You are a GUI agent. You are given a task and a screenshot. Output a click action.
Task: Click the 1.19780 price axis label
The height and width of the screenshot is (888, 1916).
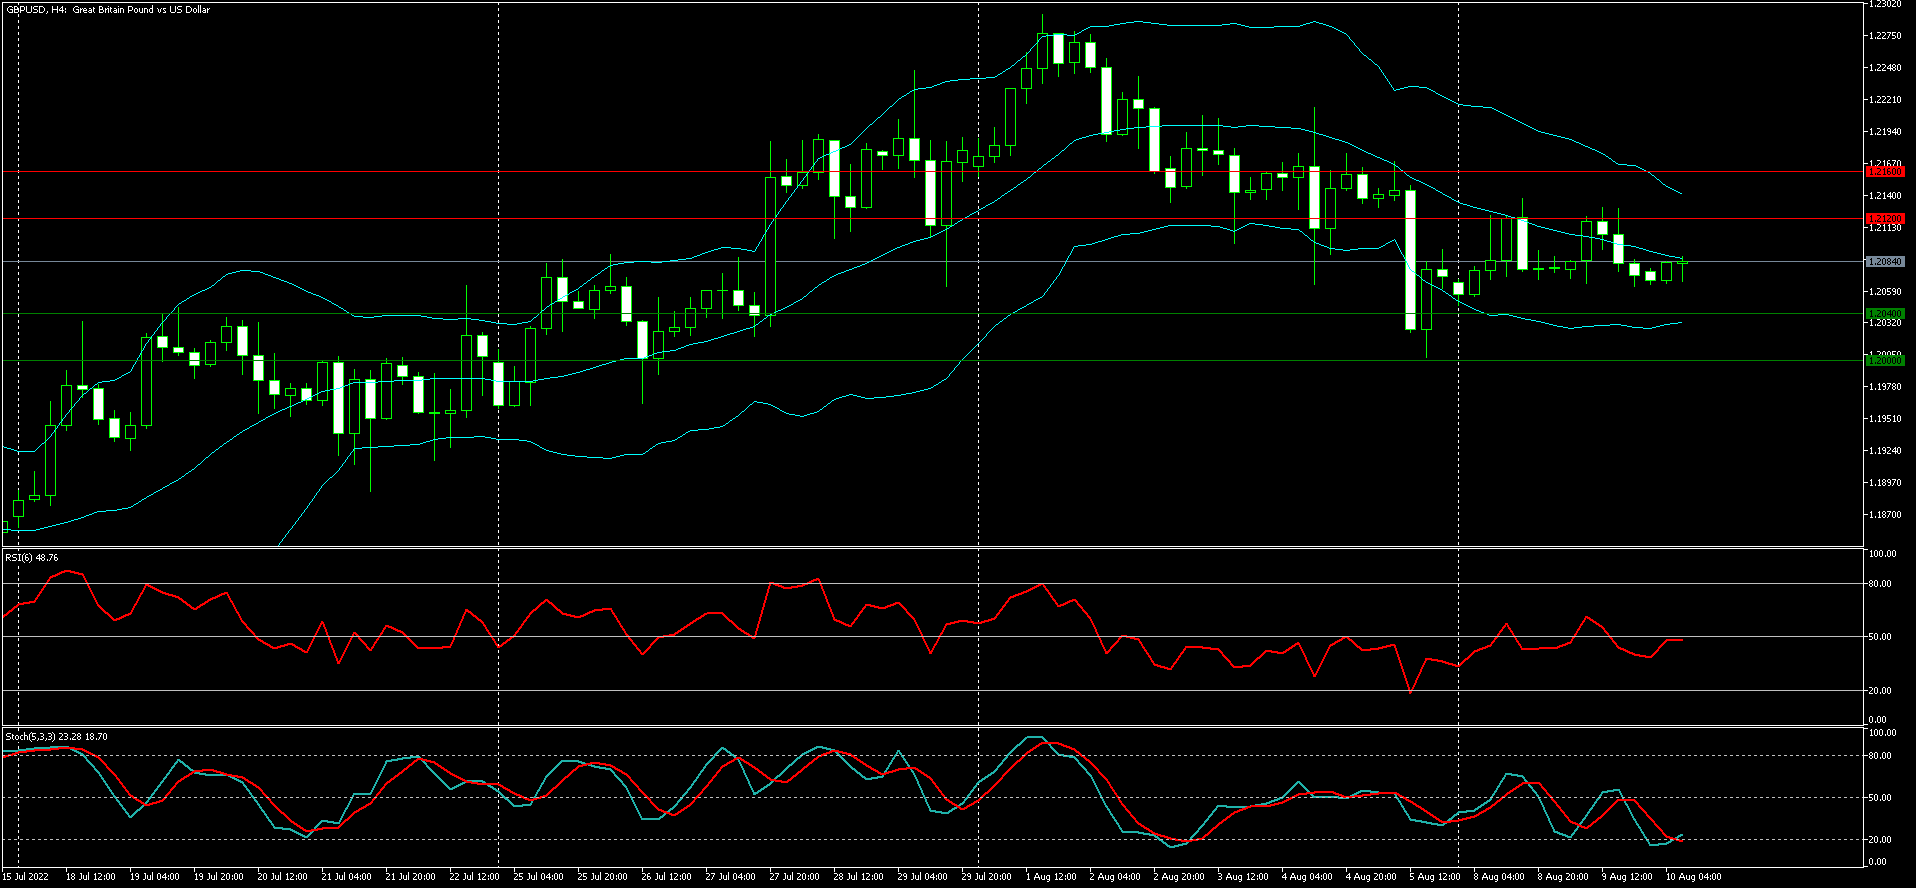(x=1885, y=387)
